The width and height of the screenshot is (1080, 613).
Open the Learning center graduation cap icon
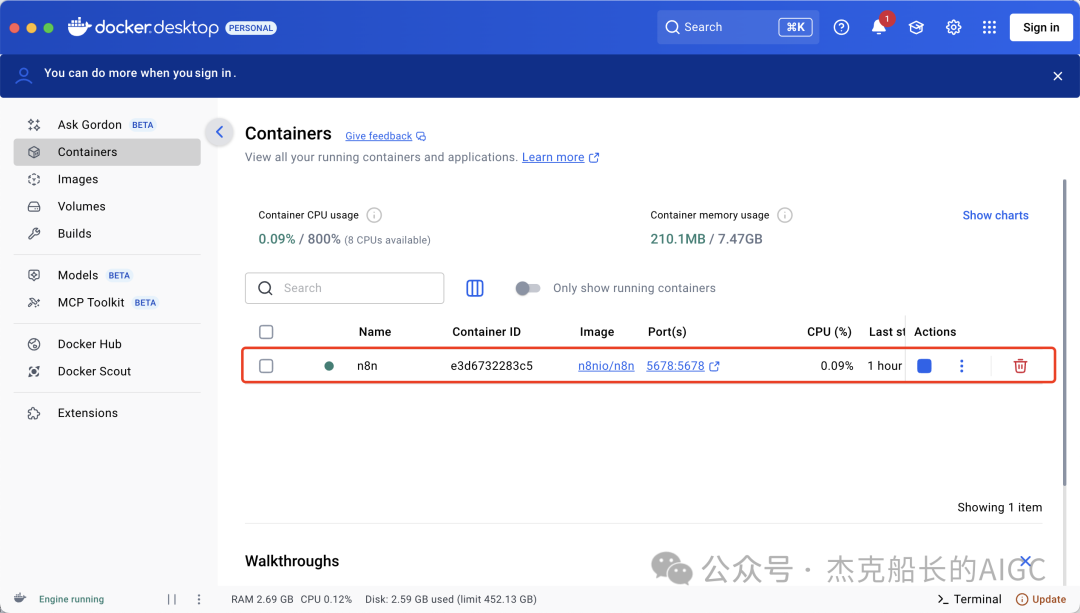pos(916,28)
